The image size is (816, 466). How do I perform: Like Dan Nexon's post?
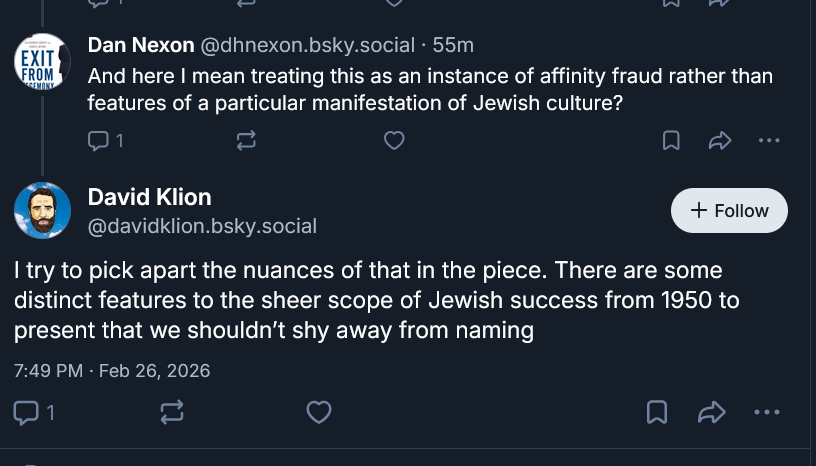click(x=394, y=141)
